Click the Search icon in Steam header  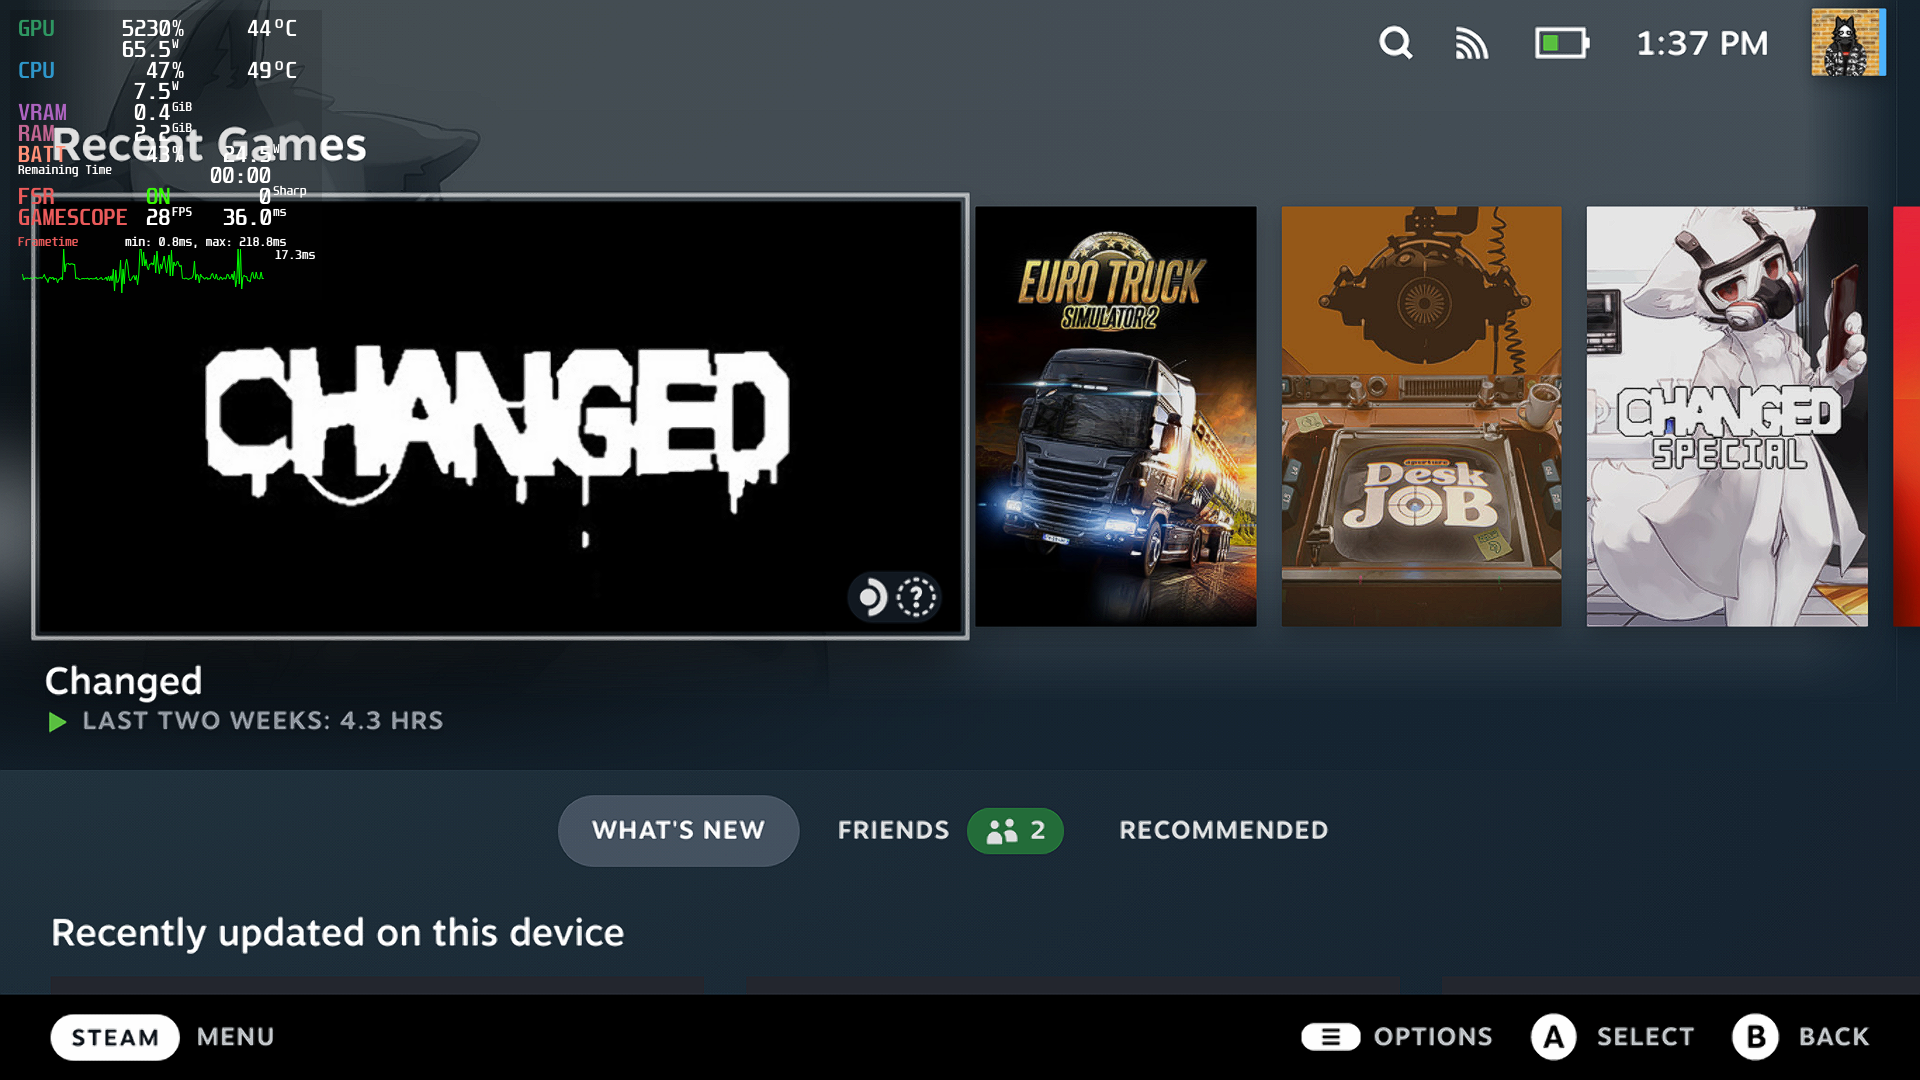click(1396, 42)
